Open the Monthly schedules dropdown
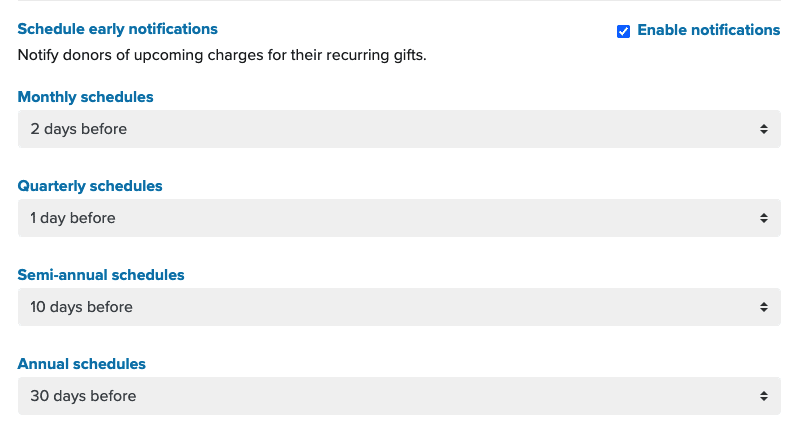The height and width of the screenshot is (438, 798). click(399, 129)
